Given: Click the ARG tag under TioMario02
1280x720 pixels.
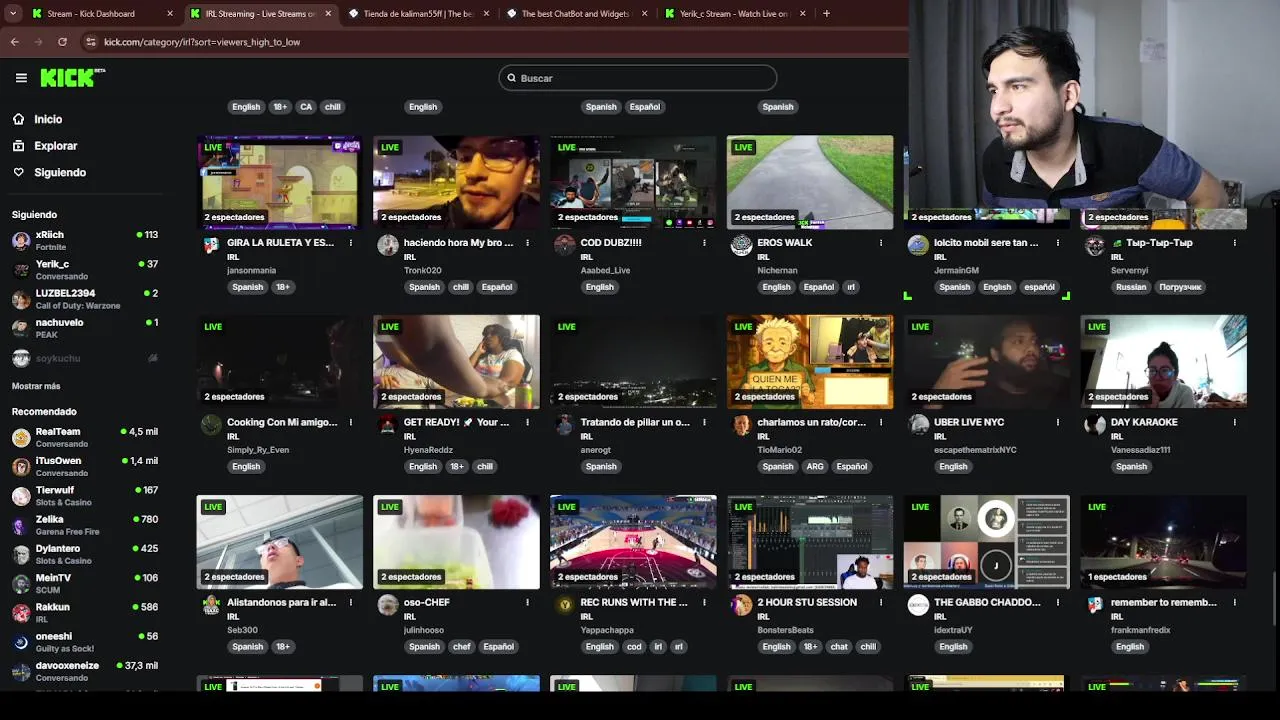Looking at the screenshot, I should [x=815, y=467].
